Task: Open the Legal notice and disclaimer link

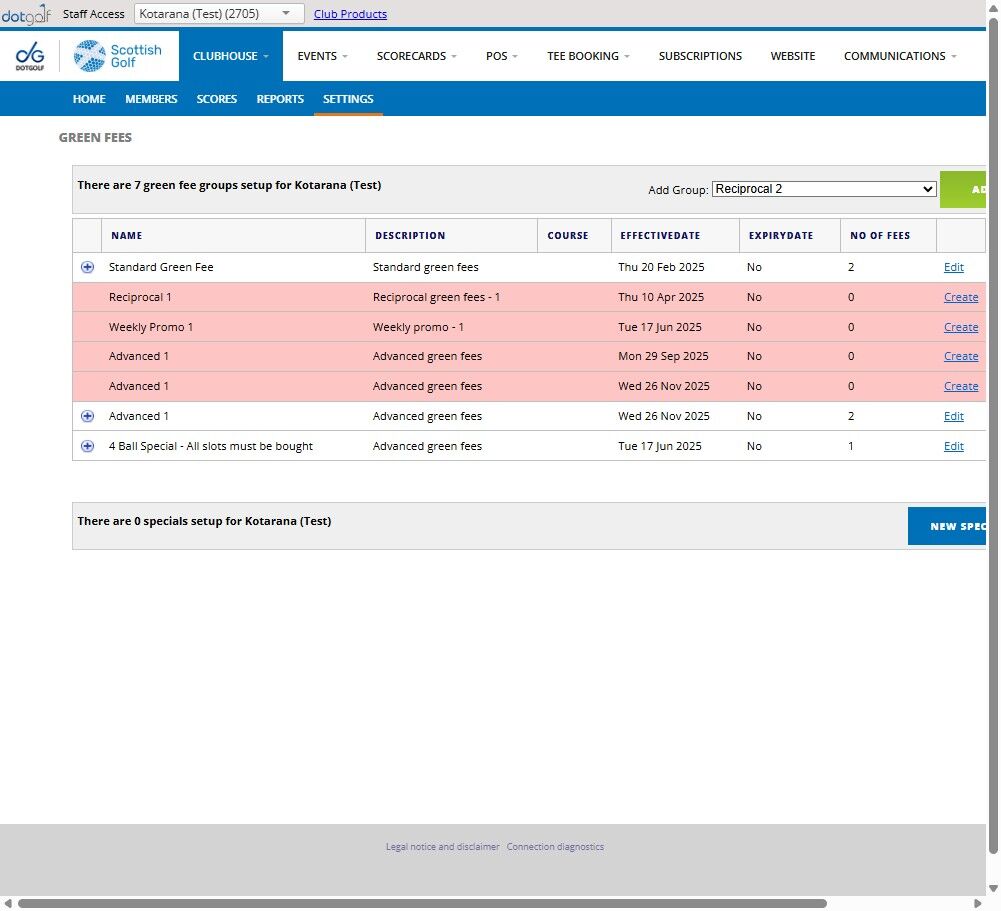Action: coord(442,847)
